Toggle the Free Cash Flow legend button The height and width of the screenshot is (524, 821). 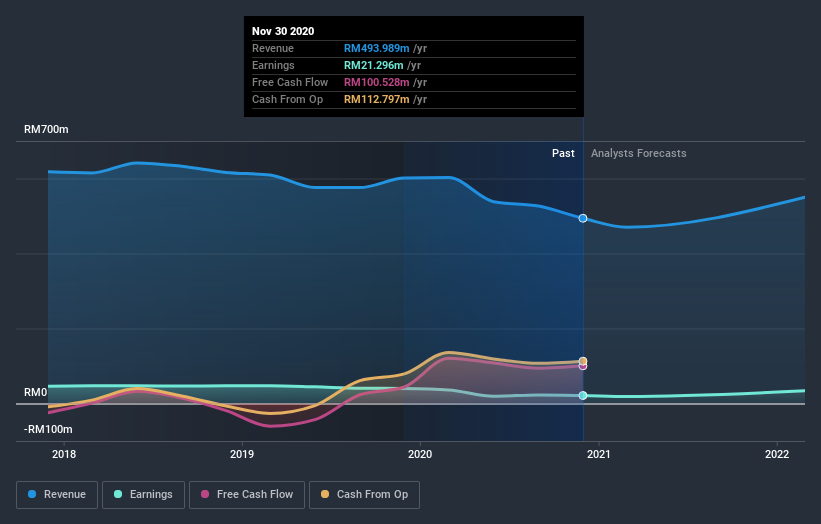(247, 495)
